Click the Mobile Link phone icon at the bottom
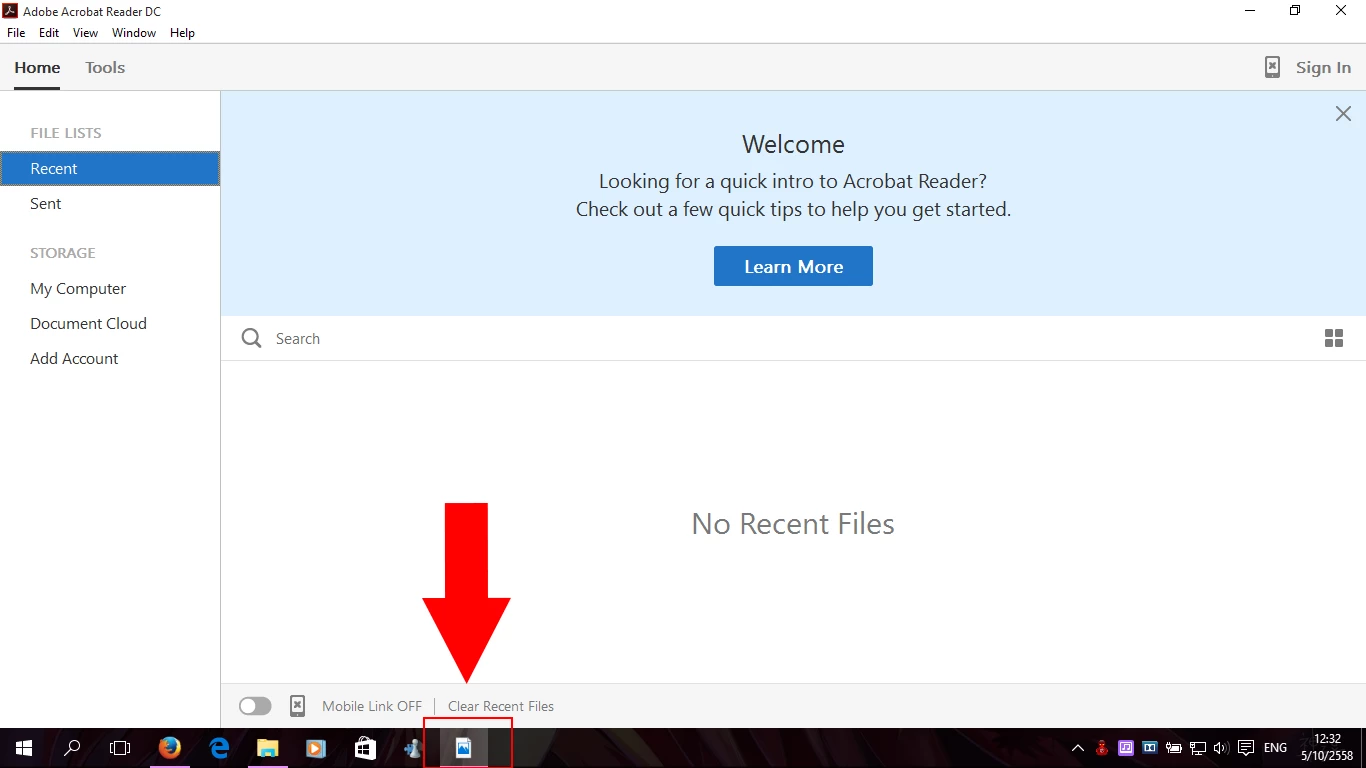1366x768 pixels. click(x=297, y=706)
